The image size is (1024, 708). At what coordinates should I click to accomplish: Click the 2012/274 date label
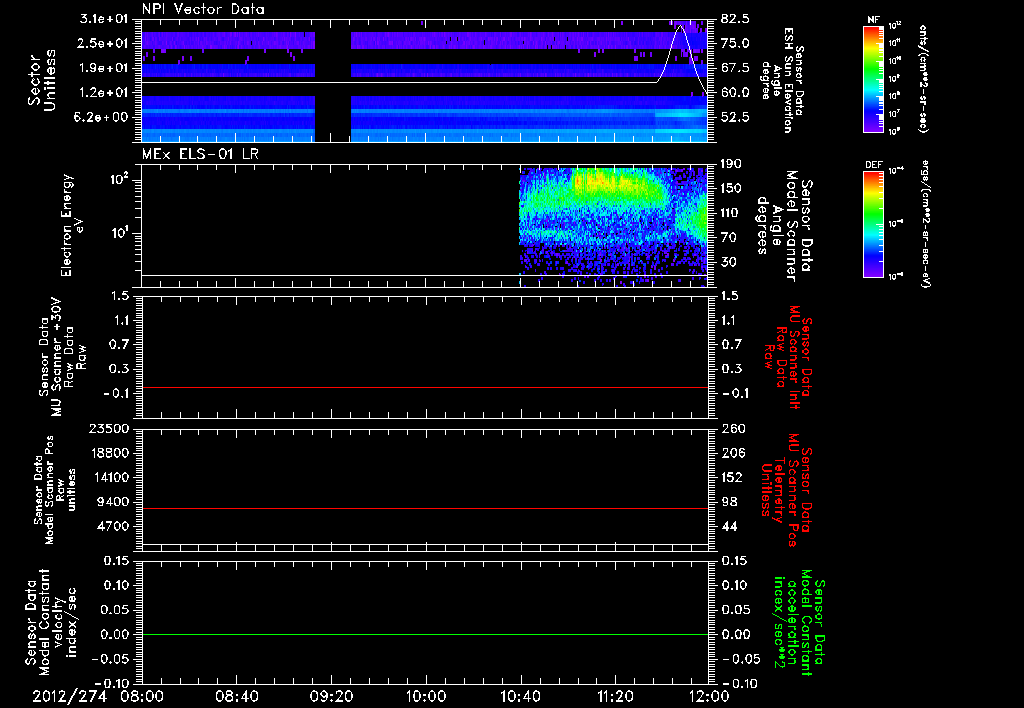tap(69, 696)
